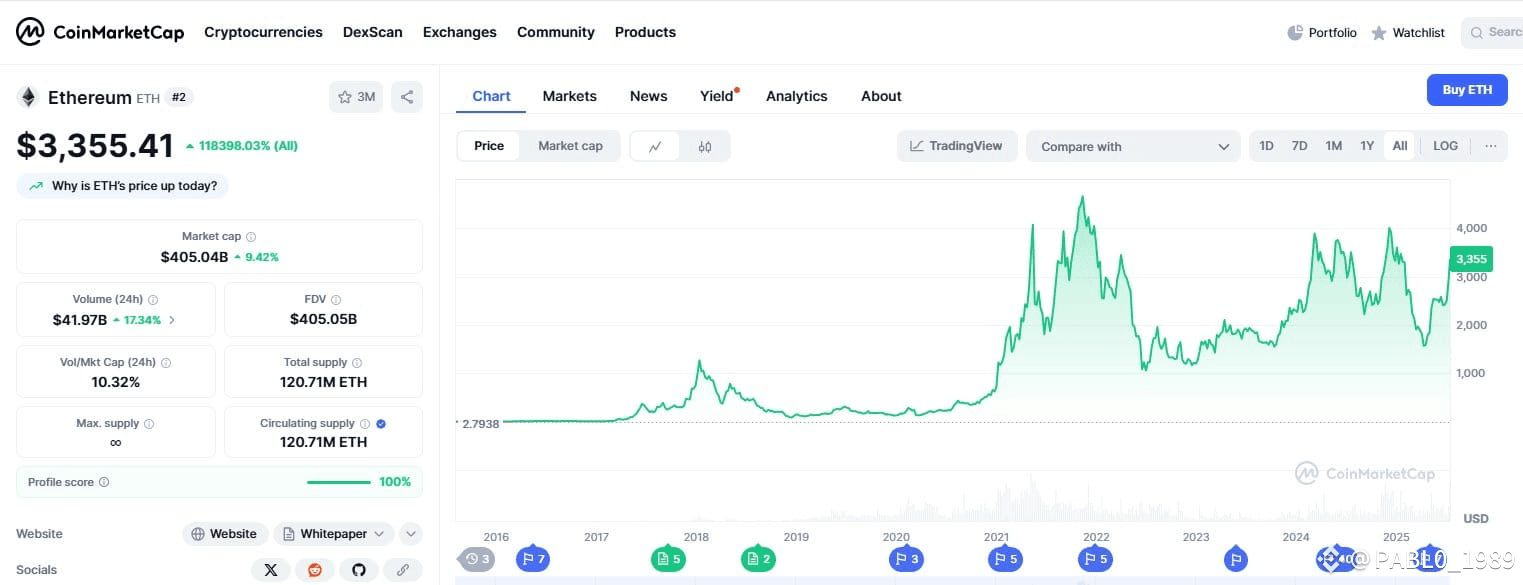Click the Buy ETH button
This screenshot has width=1523, height=585.
click(1467, 90)
